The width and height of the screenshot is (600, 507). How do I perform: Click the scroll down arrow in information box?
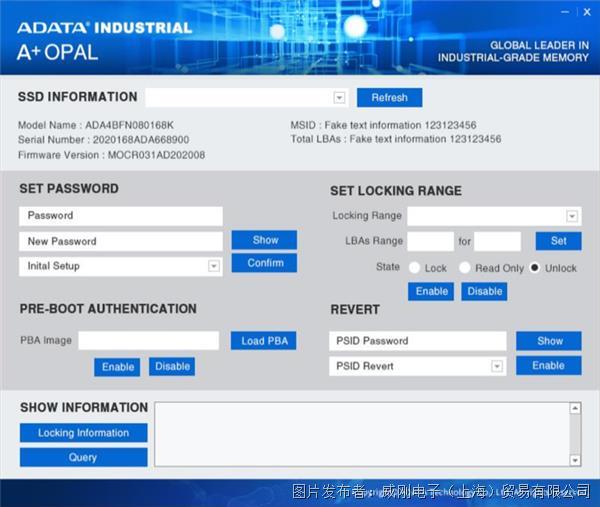click(x=575, y=460)
